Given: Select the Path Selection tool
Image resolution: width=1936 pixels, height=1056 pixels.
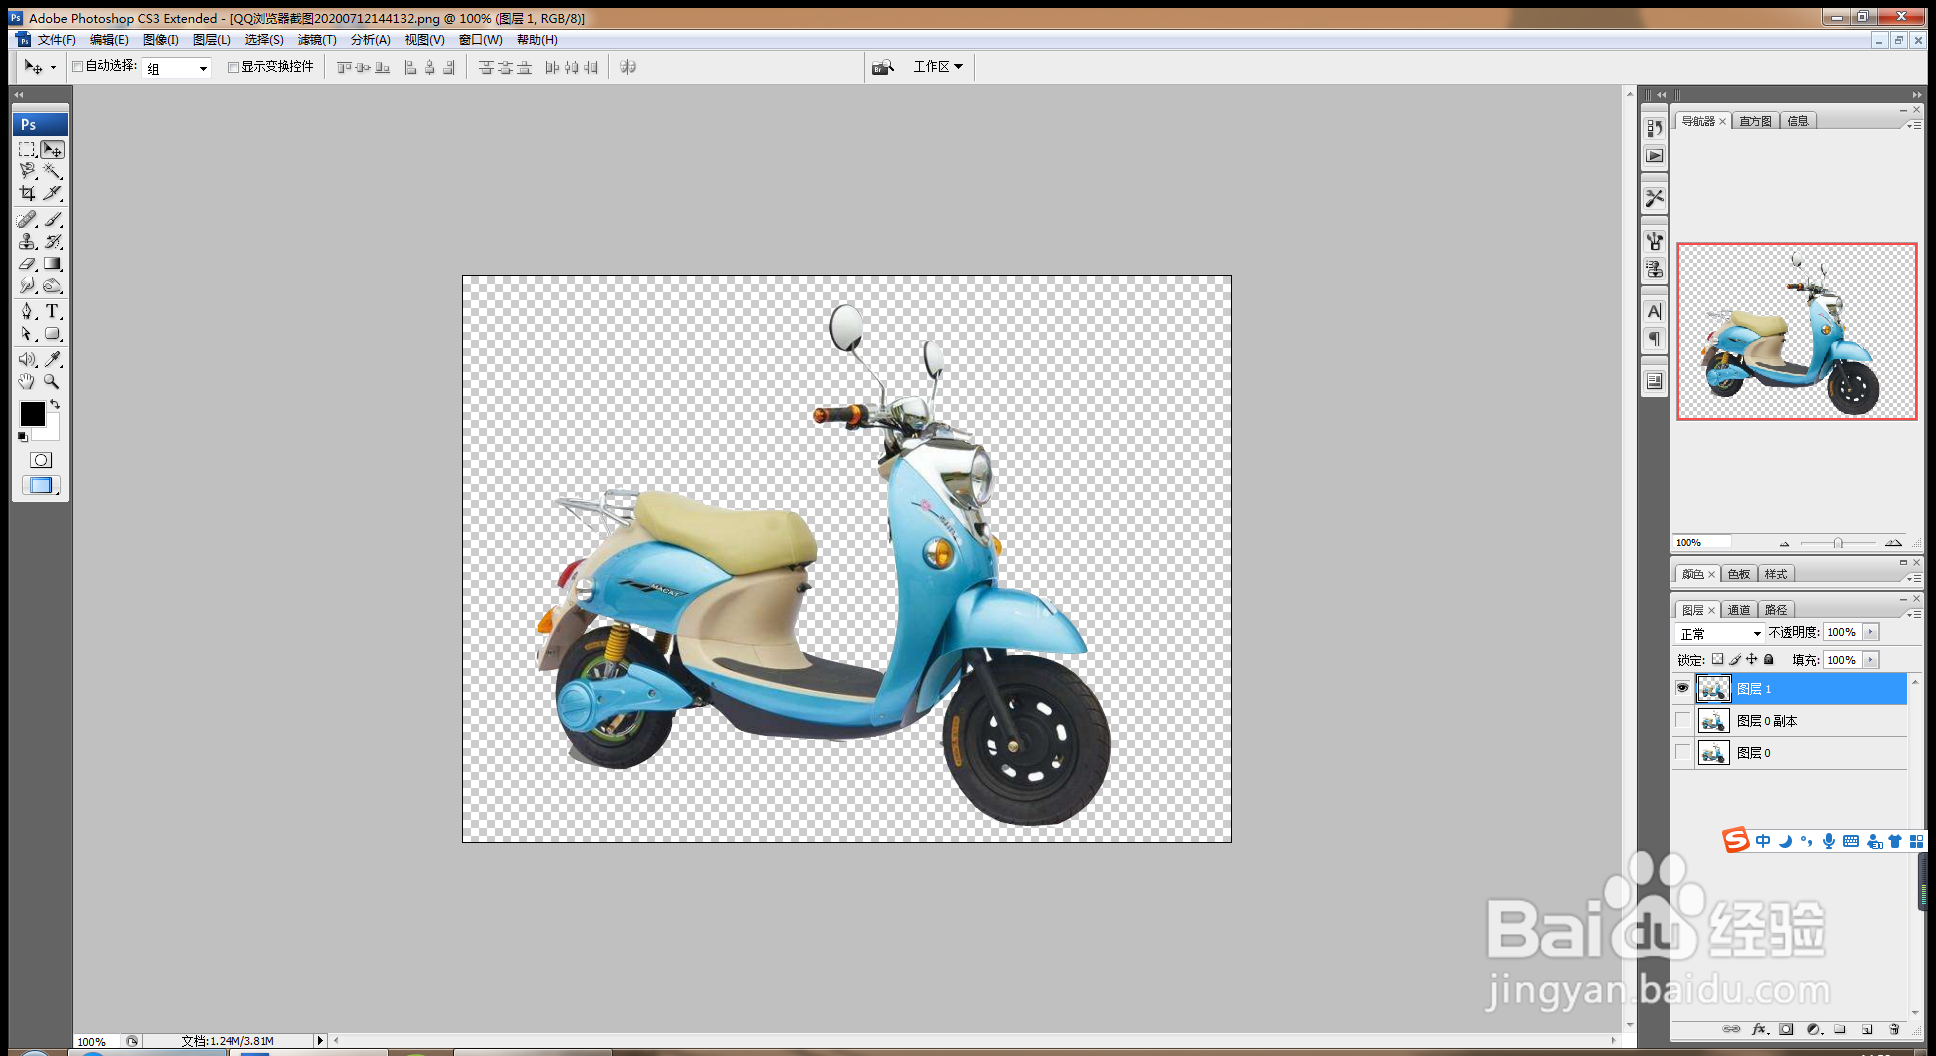Looking at the screenshot, I should 27,334.
